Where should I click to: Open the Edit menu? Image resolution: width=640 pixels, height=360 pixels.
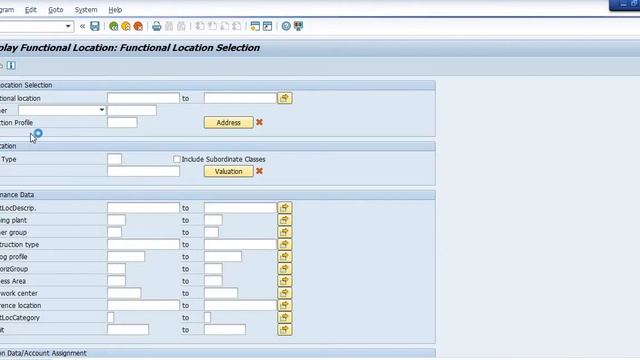pos(31,10)
